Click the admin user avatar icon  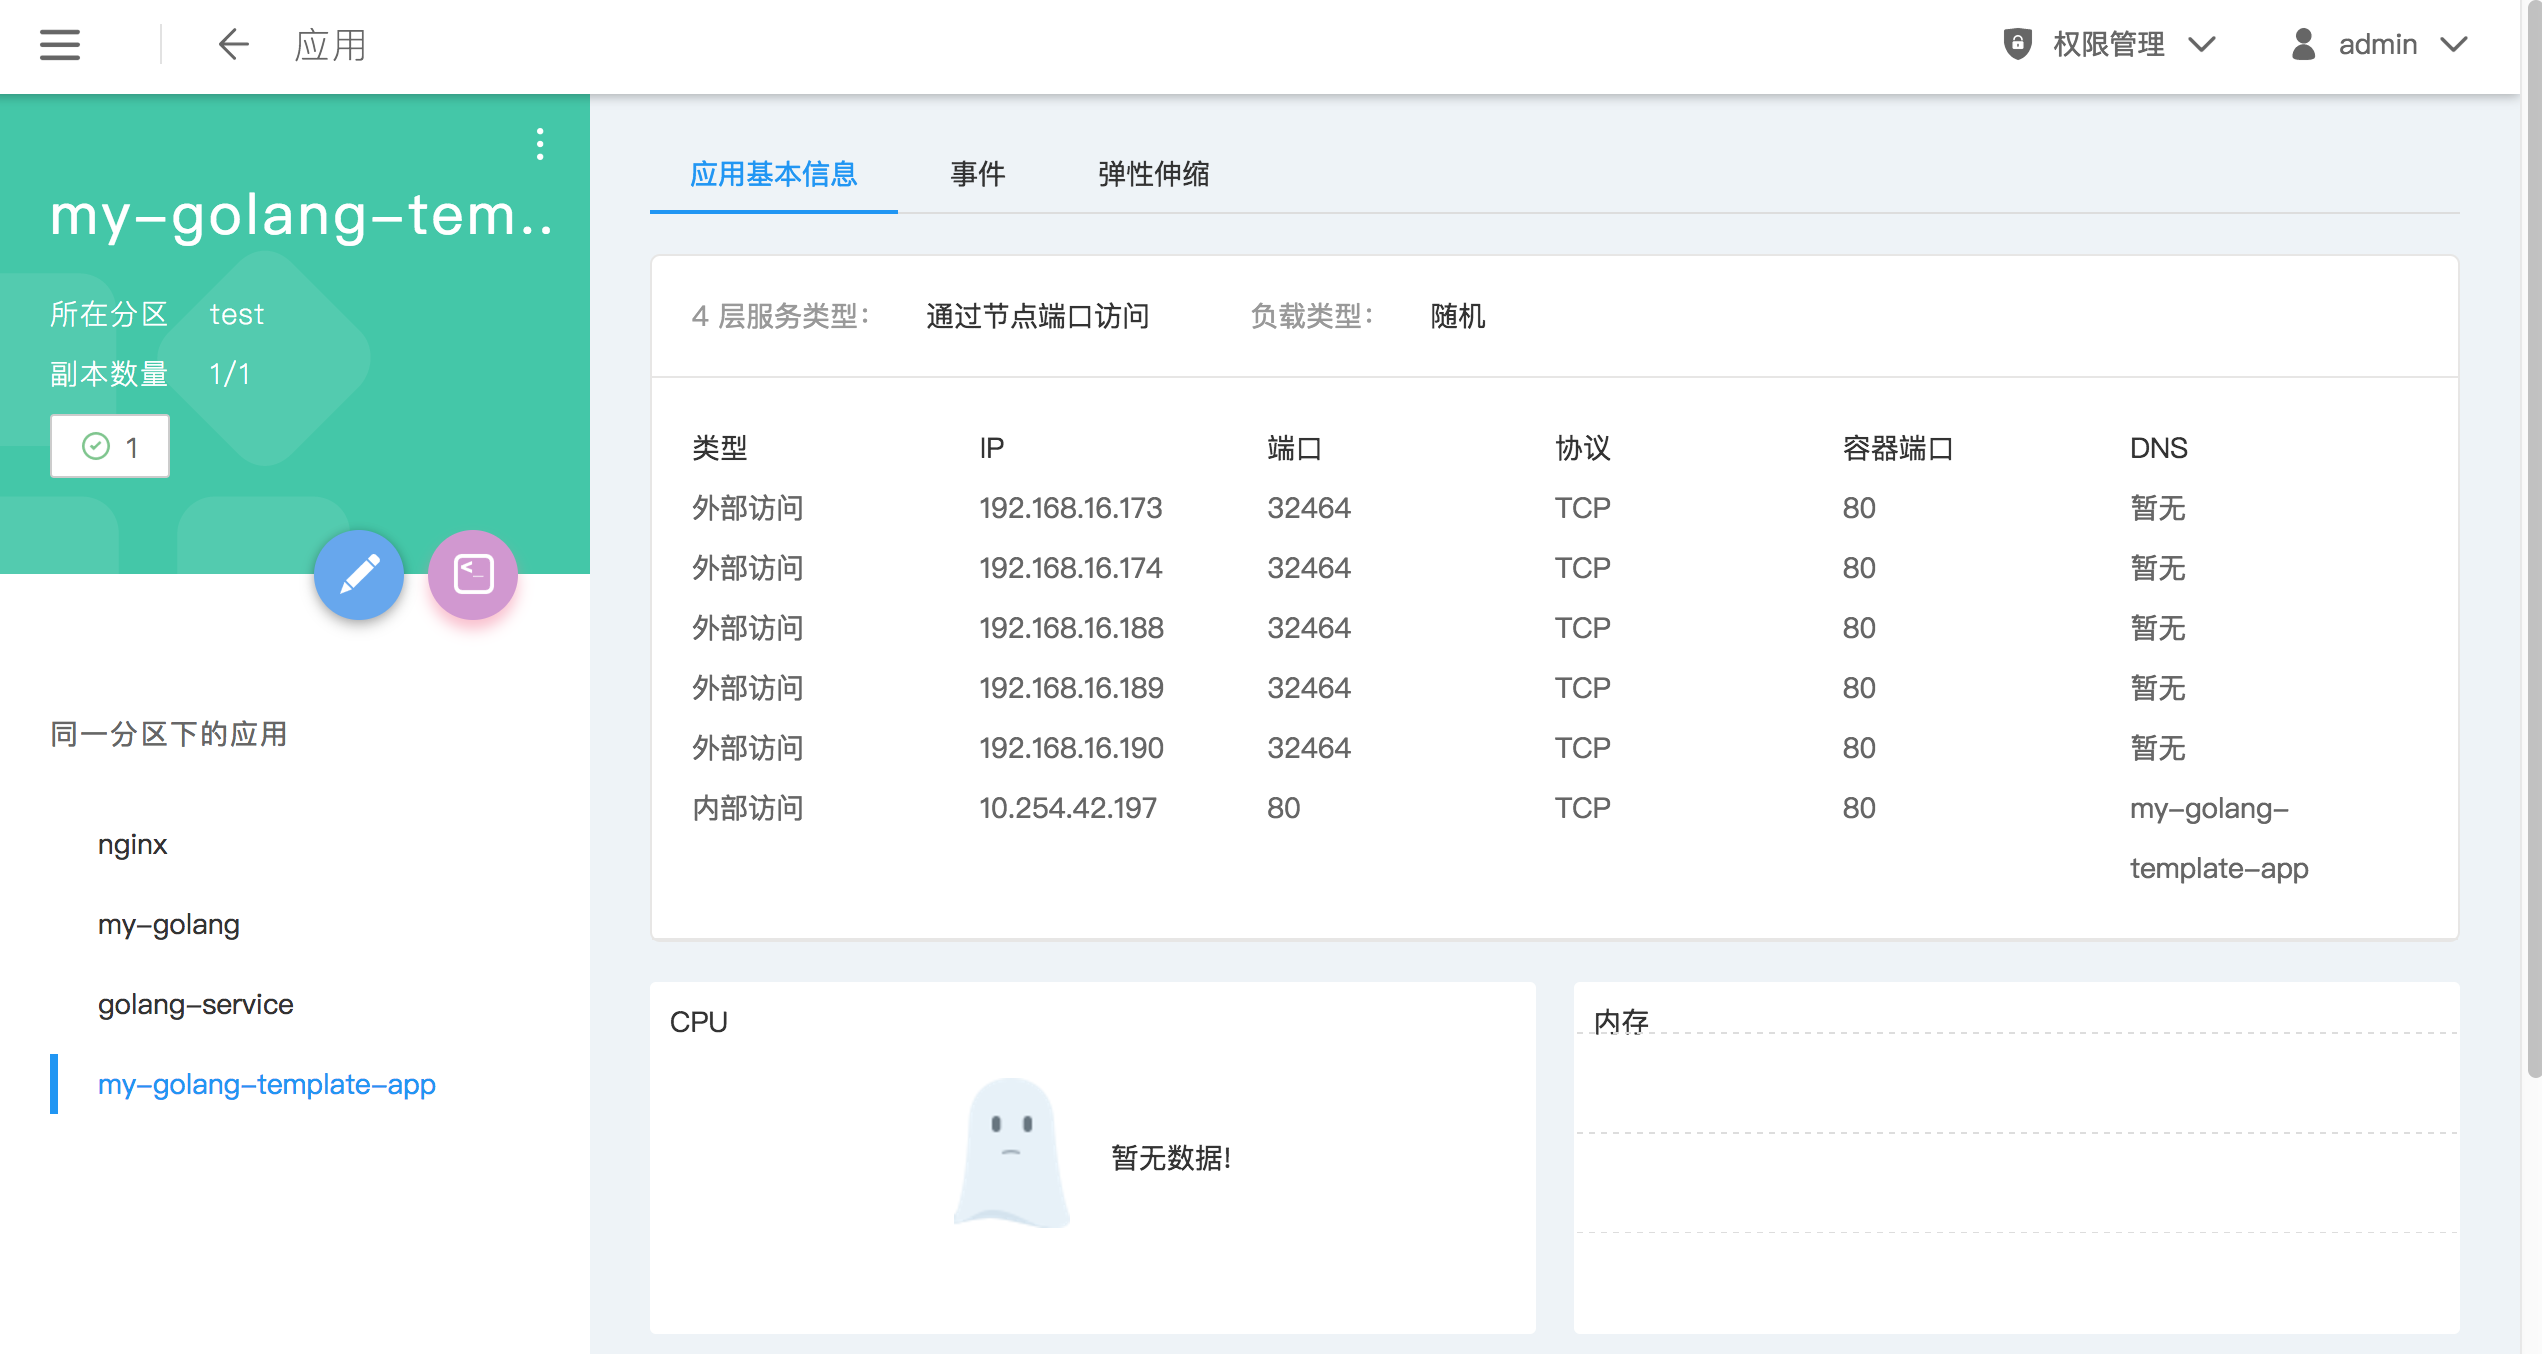(x=2303, y=44)
